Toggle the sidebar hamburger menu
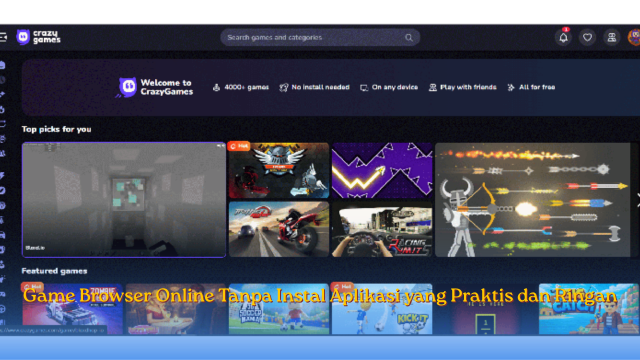 [3, 37]
